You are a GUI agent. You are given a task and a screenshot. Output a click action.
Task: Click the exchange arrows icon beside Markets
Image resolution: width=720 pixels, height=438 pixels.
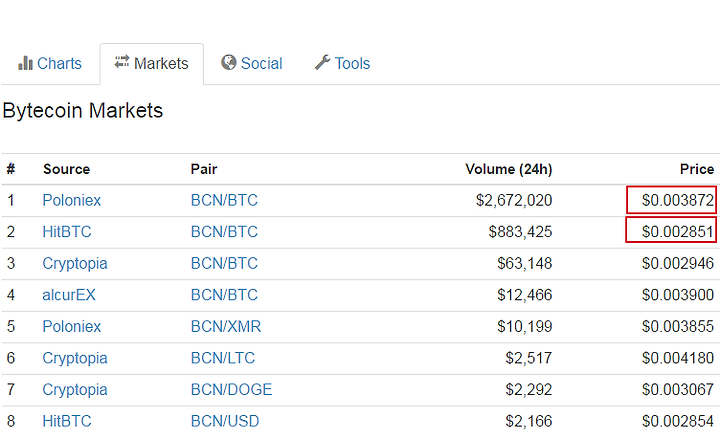[x=122, y=62]
